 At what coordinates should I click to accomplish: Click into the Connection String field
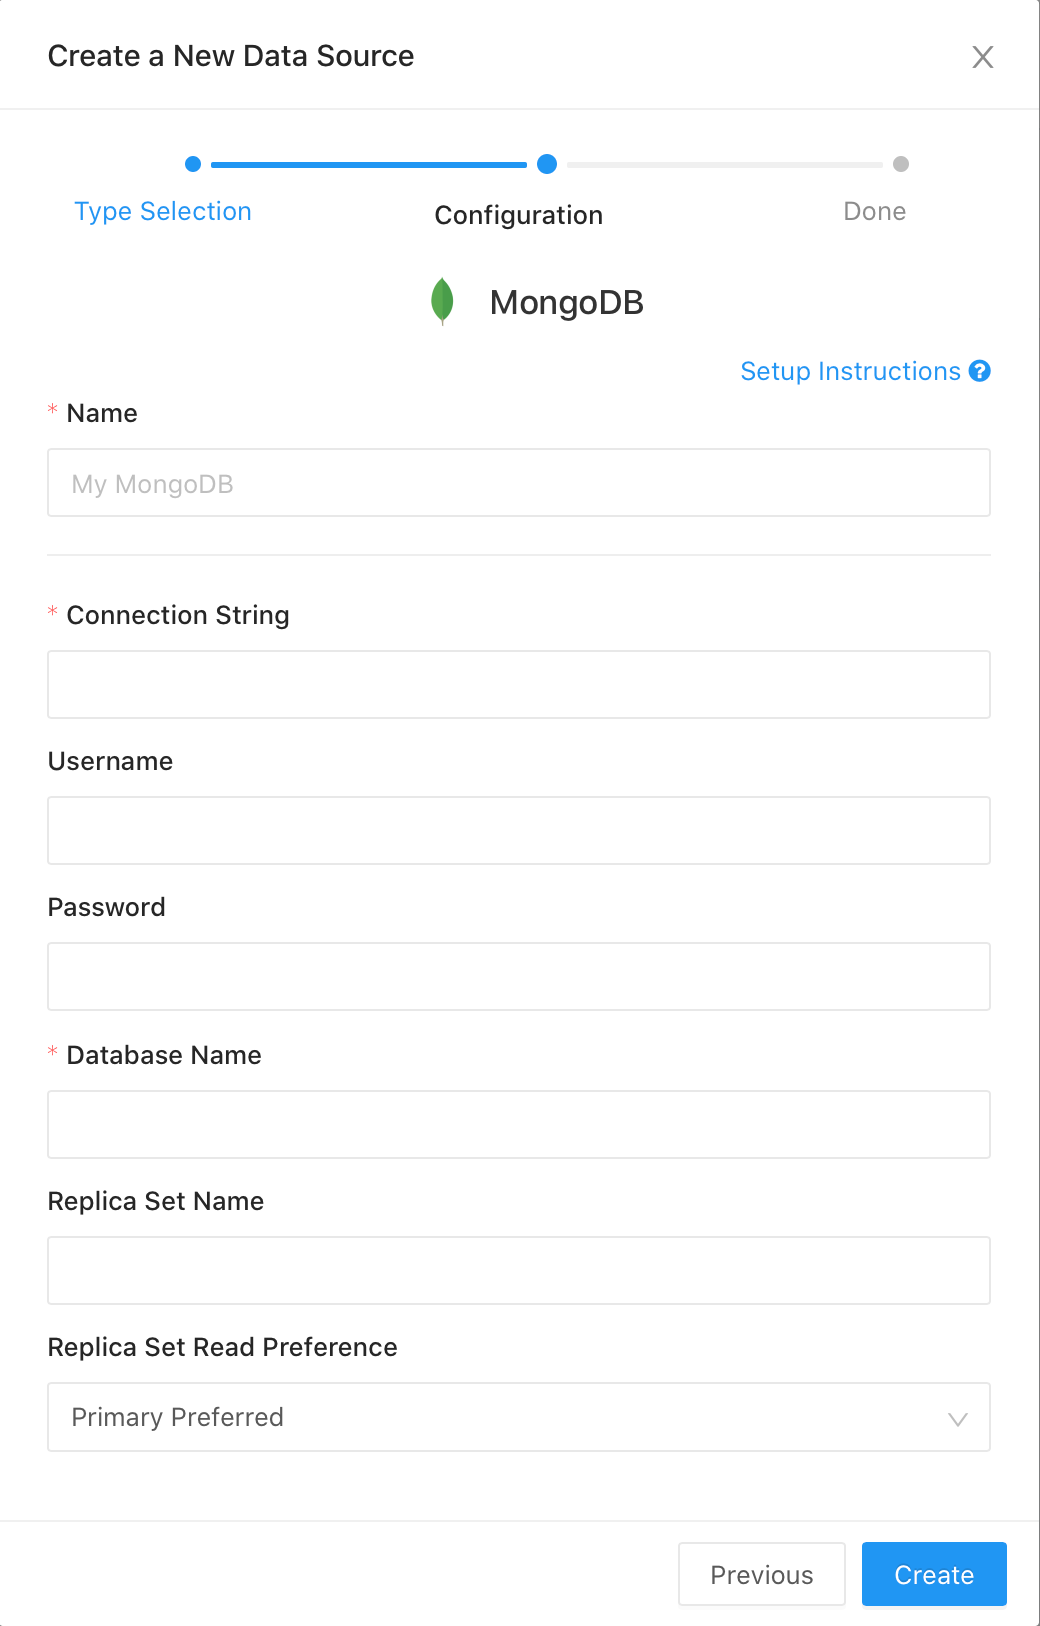[518, 685]
